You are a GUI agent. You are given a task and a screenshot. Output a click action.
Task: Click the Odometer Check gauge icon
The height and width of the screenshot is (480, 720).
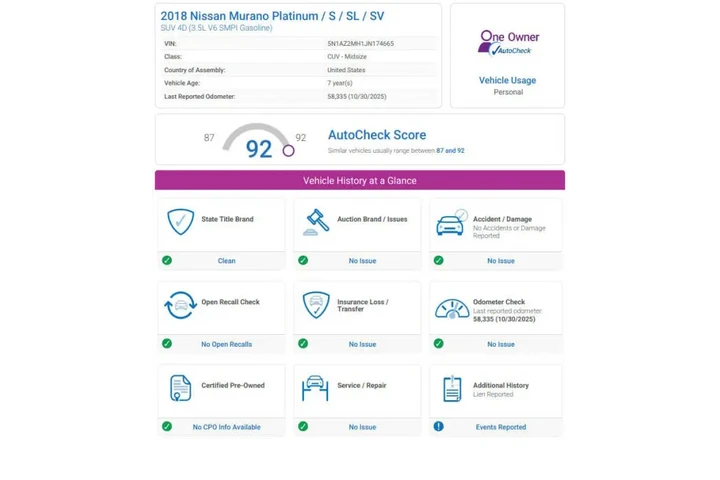click(452, 308)
